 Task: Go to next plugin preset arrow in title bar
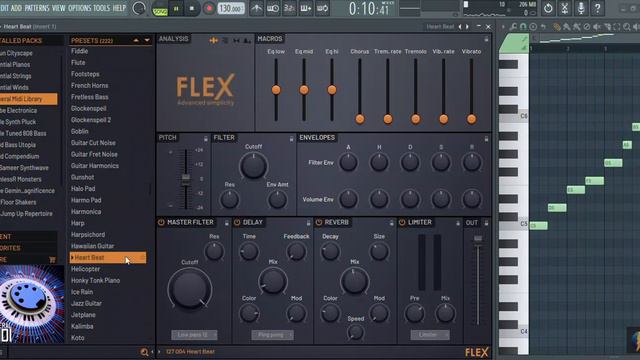[467, 27]
